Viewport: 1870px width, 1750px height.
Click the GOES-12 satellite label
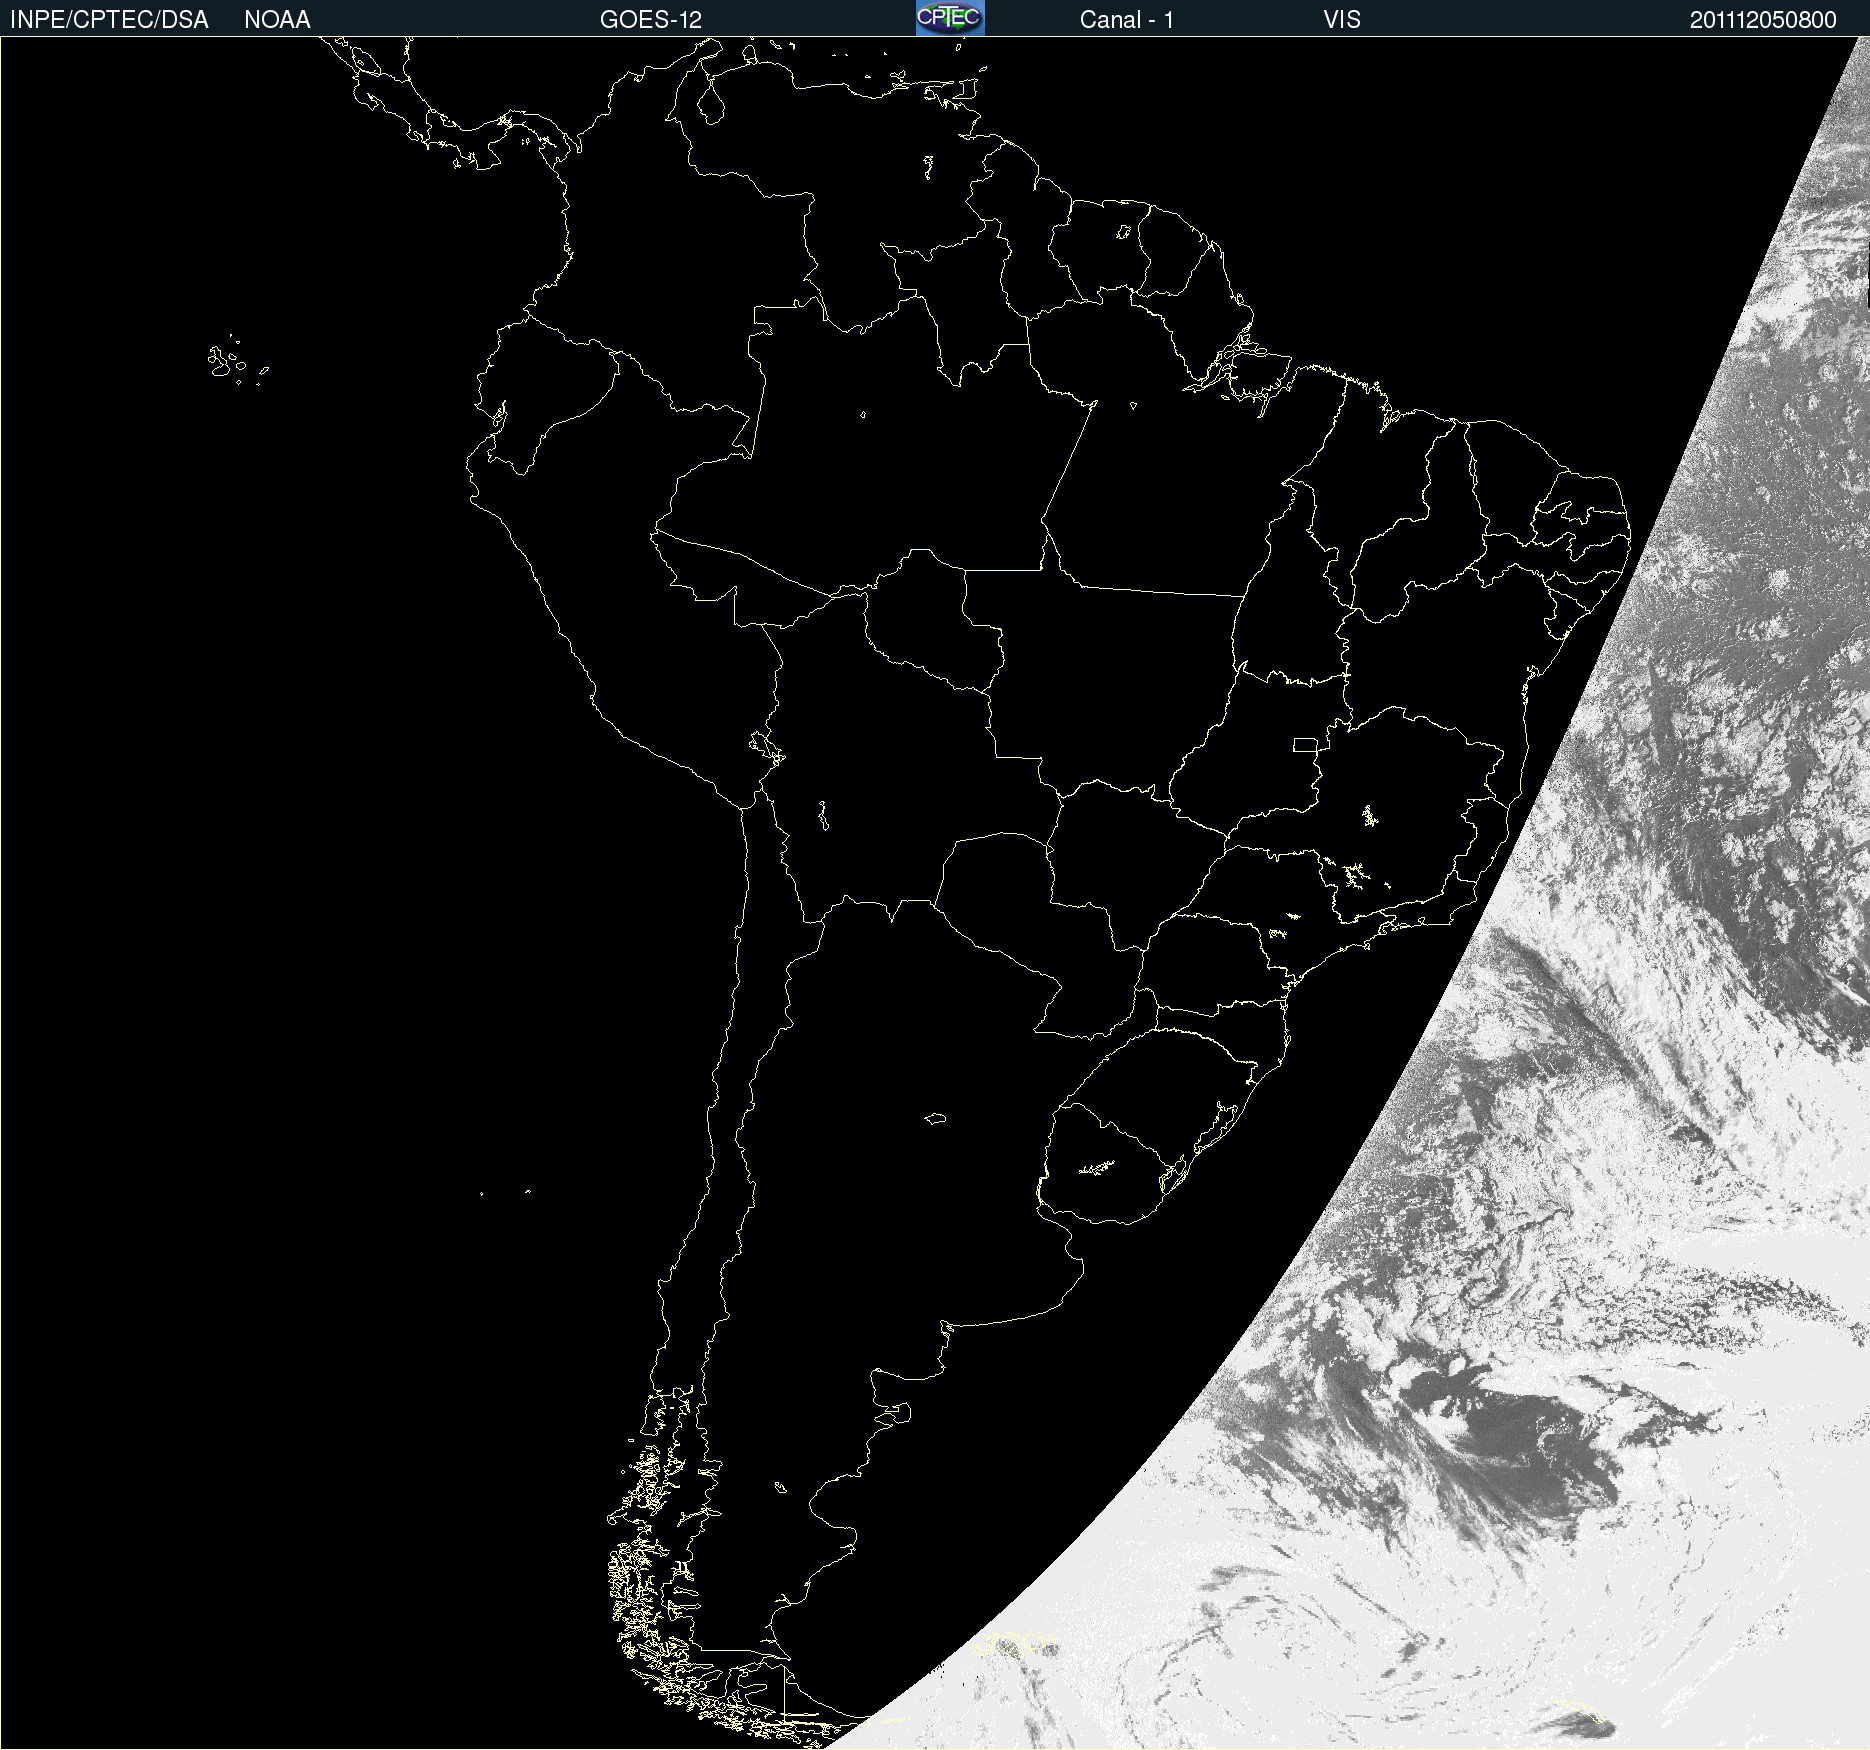click(x=651, y=20)
